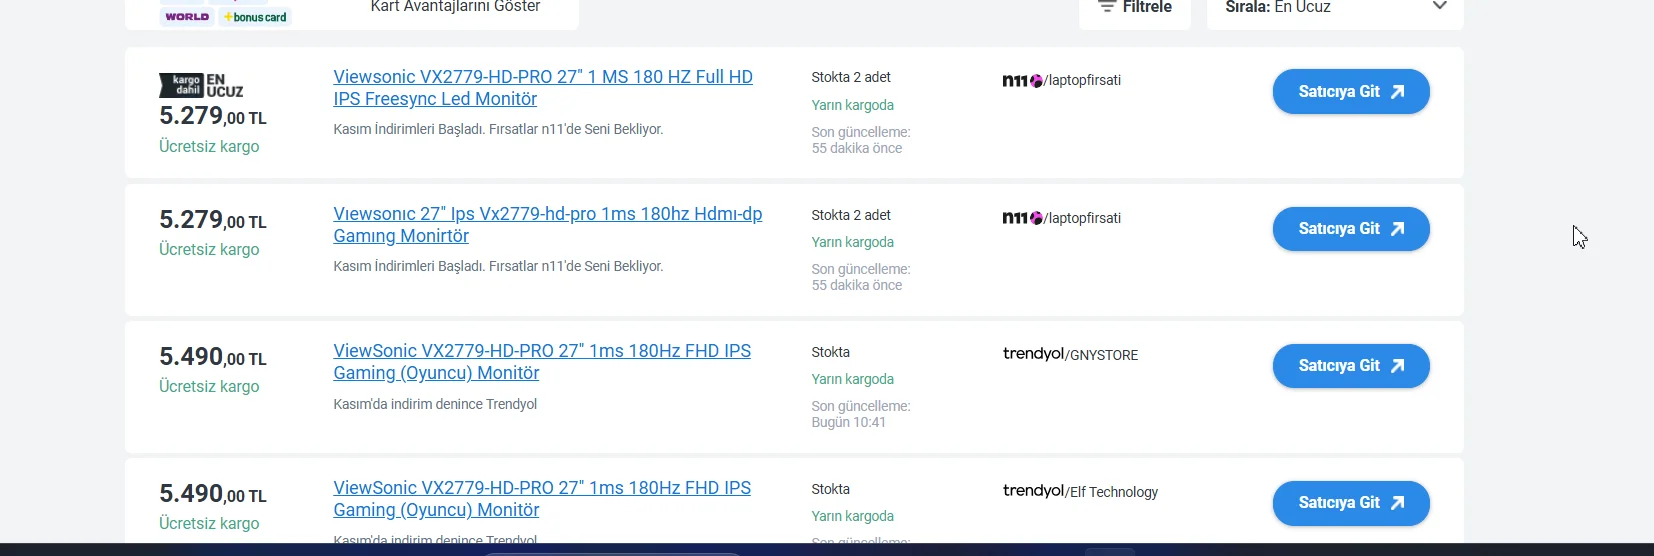Click the trendyol/Elf Technology seller logo
1654x556 pixels.
pyautogui.click(x=1080, y=492)
